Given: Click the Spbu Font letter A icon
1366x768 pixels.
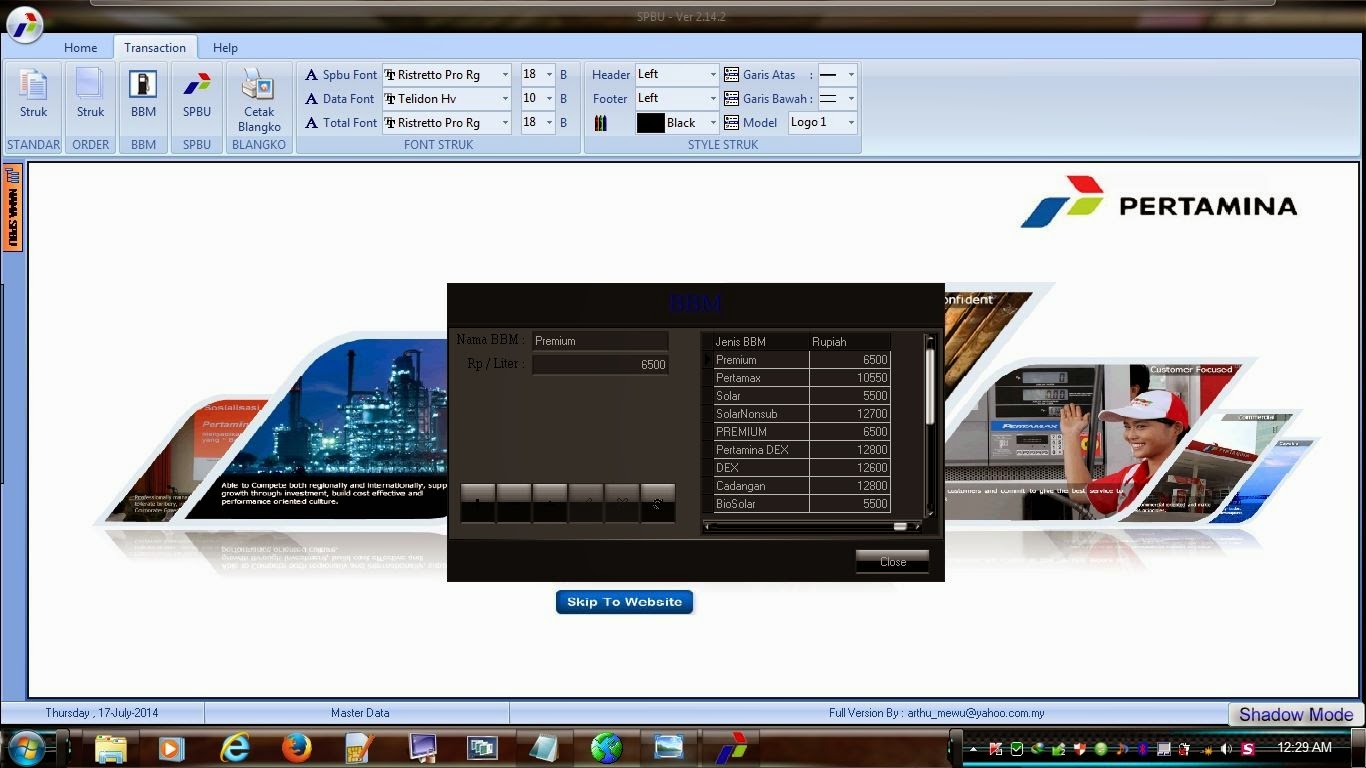Looking at the screenshot, I should coord(311,75).
